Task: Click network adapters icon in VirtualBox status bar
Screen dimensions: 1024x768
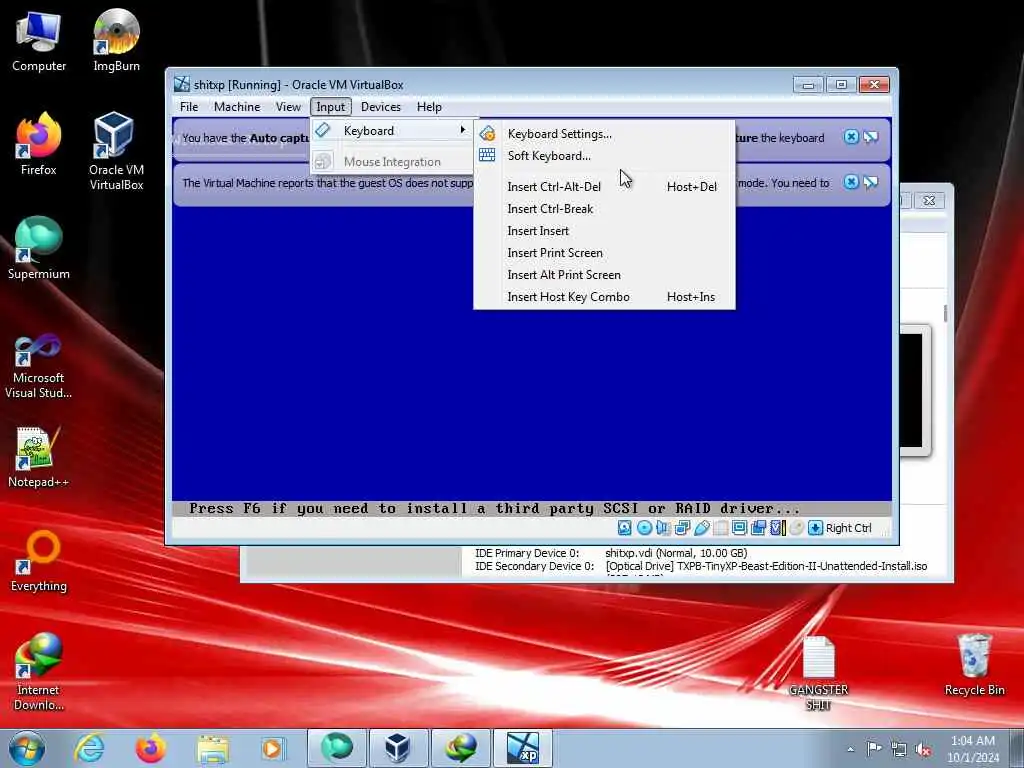Action: [x=682, y=528]
